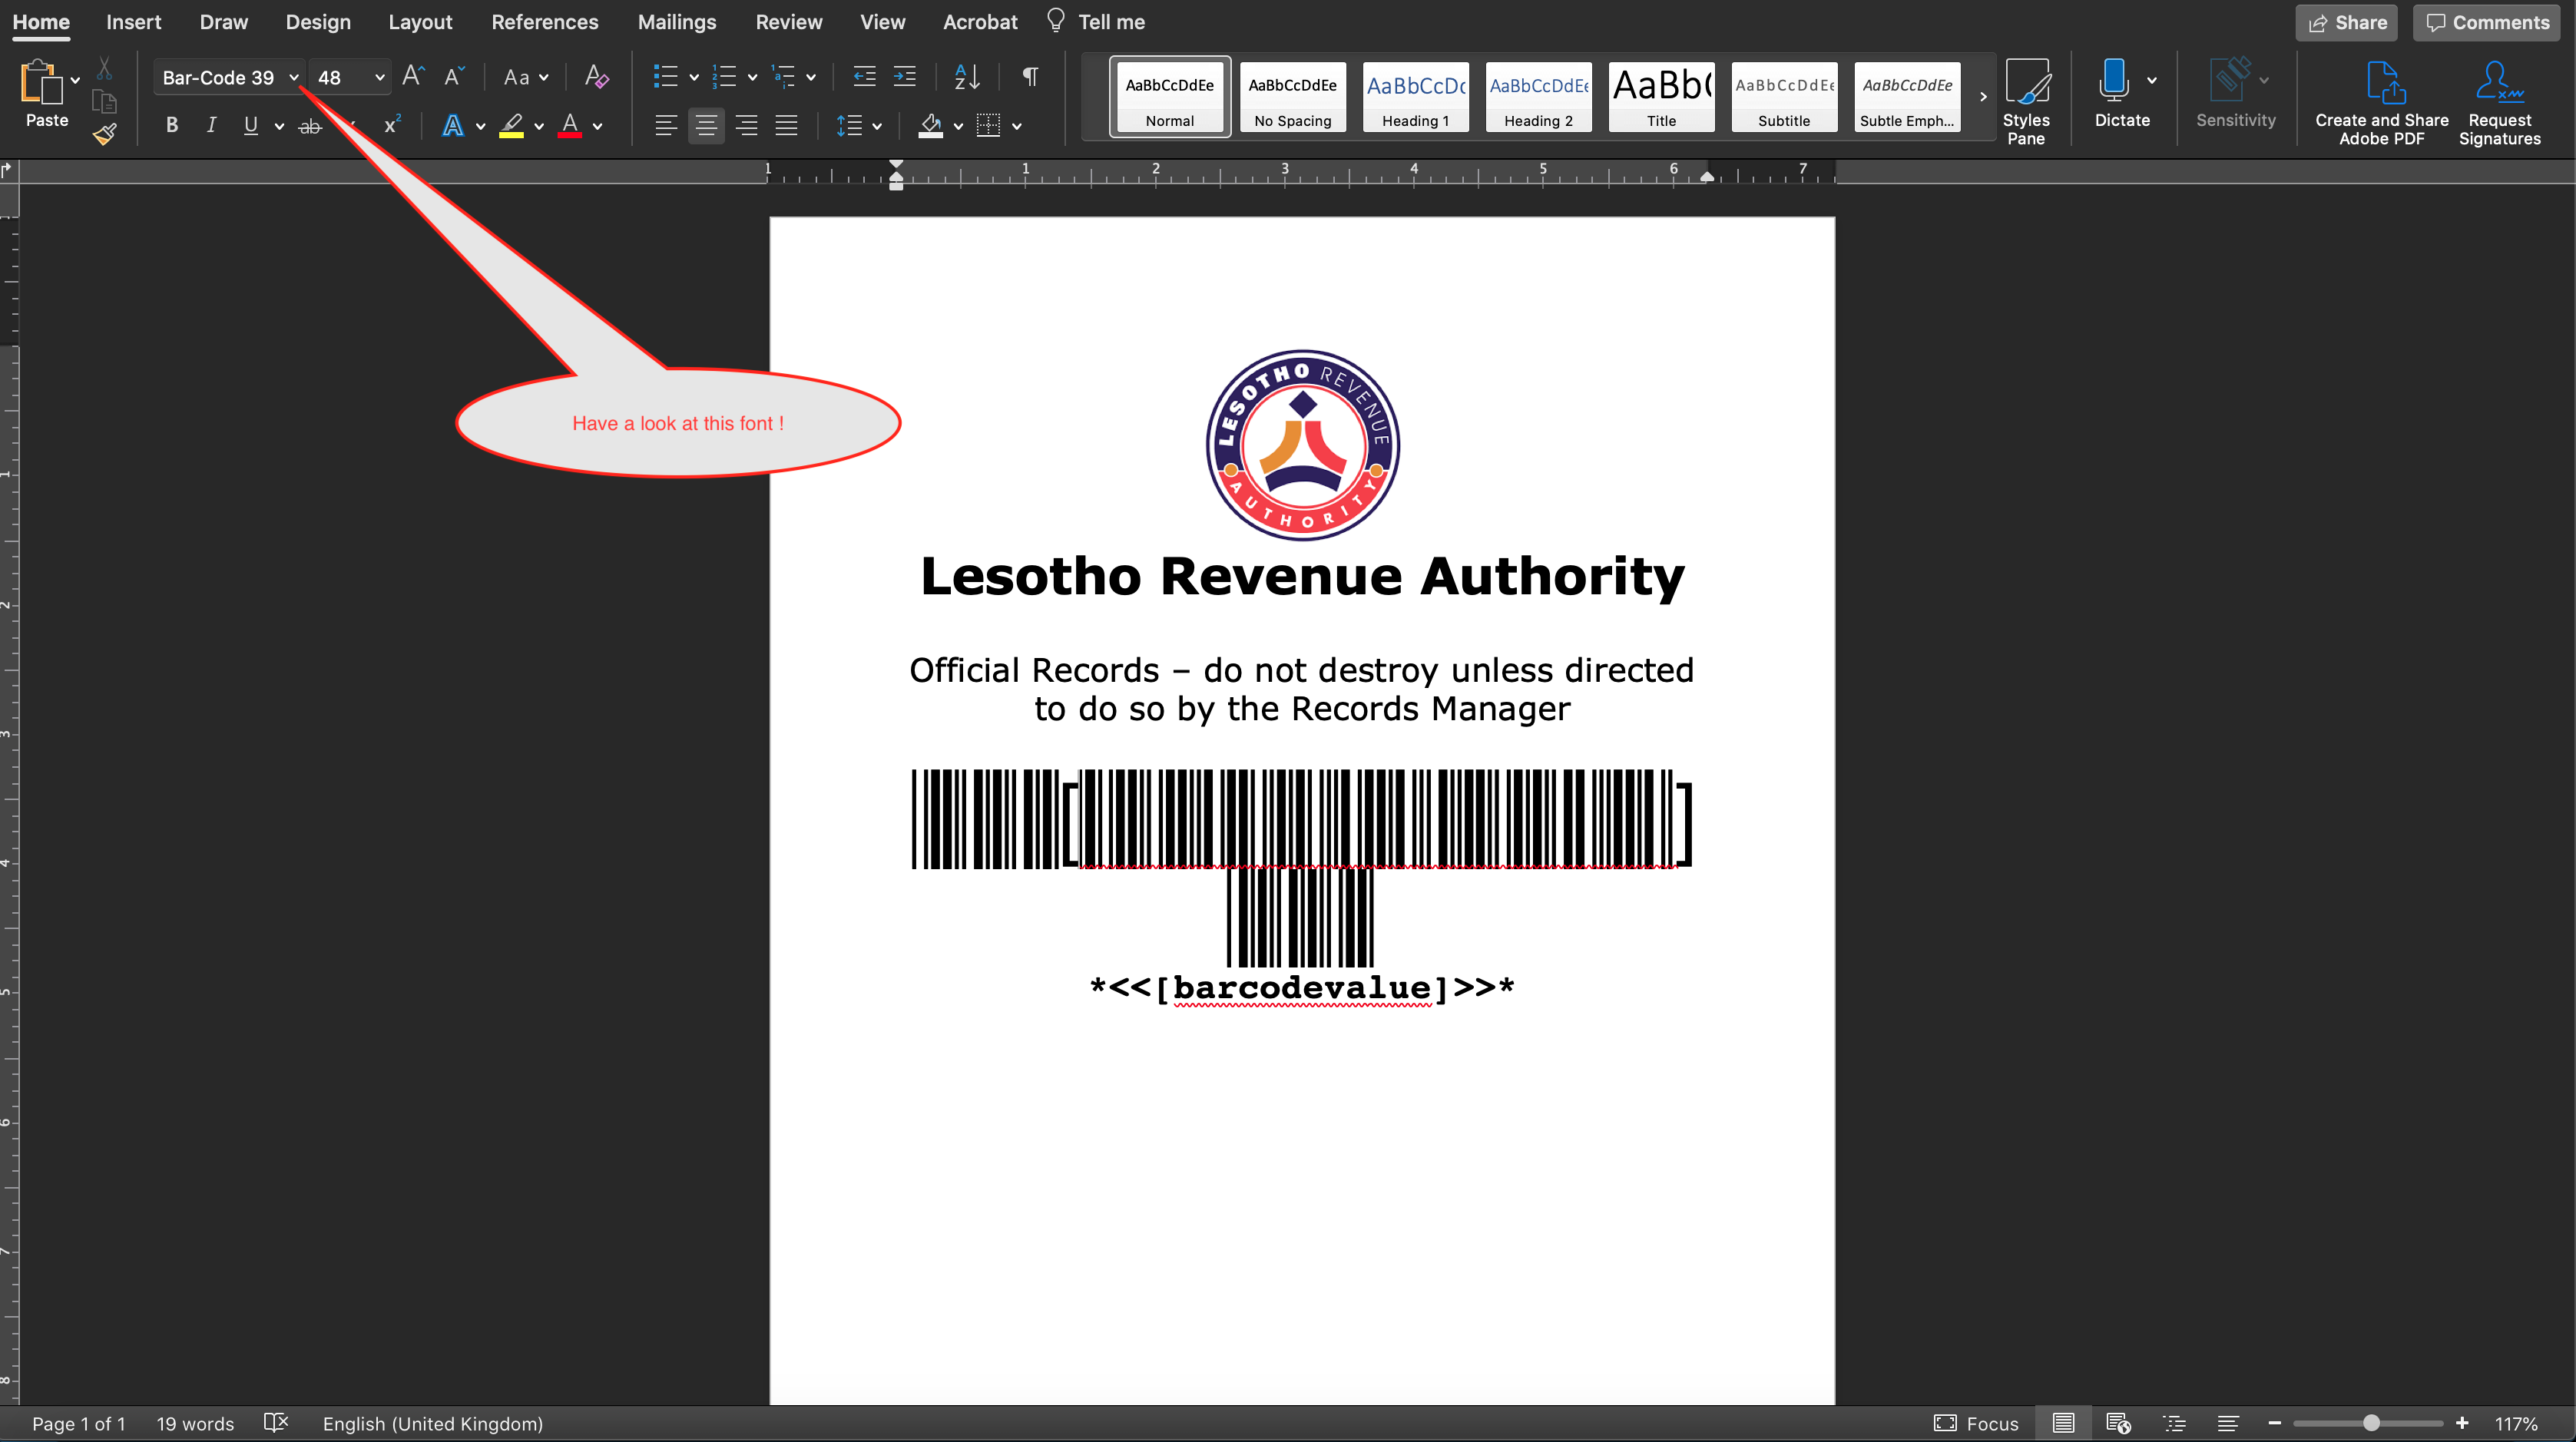Open the Styles Pane
Image resolution: width=2576 pixels, height=1442 pixels.
point(2026,101)
